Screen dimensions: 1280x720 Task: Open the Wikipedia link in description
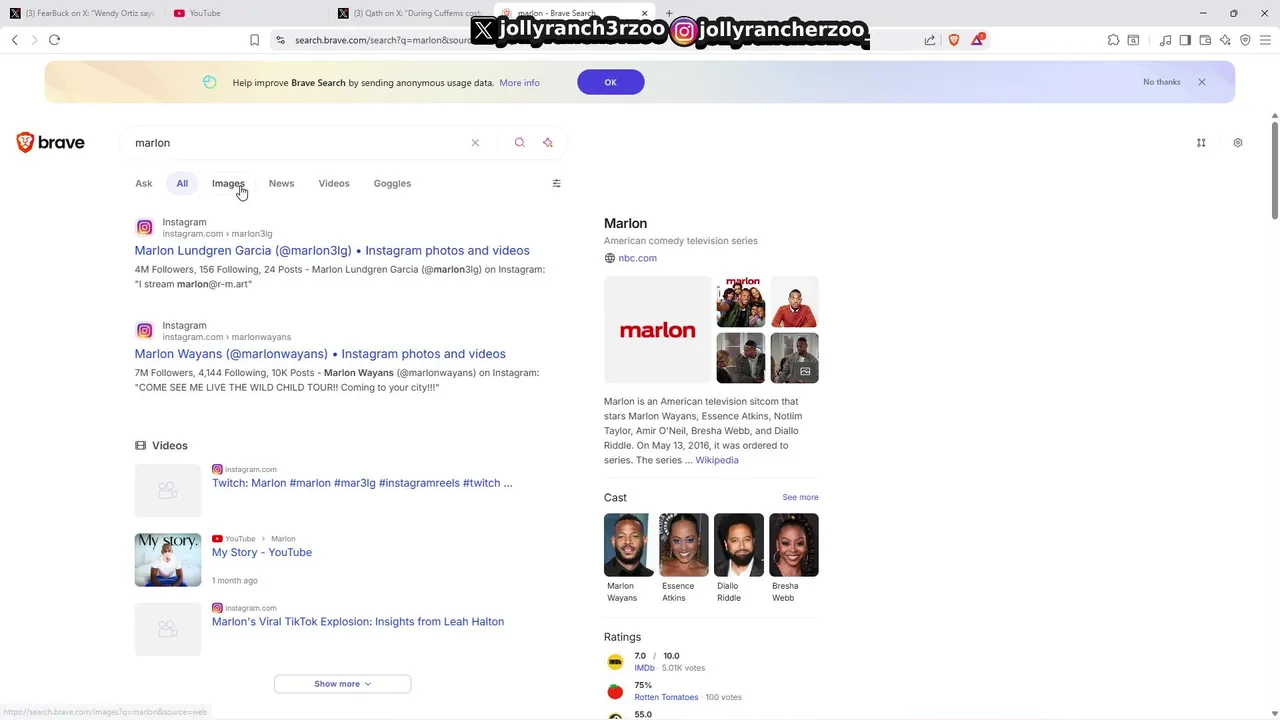tap(717, 460)
